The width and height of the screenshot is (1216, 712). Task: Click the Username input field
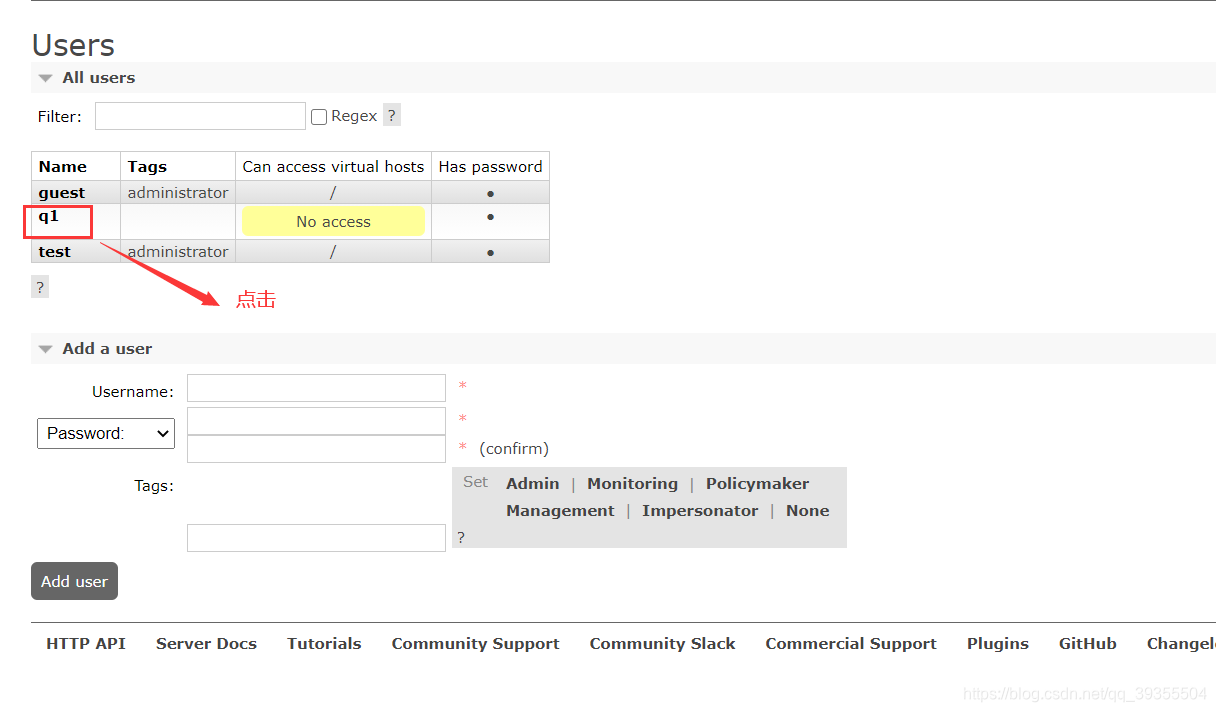[316, 388]
